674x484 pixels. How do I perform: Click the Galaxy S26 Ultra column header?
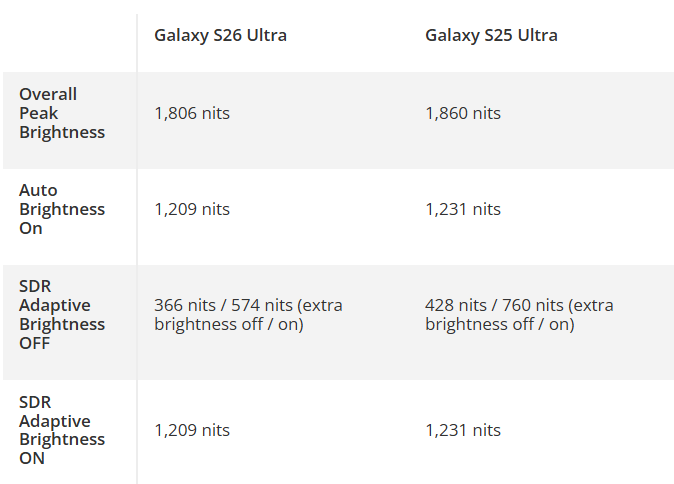[x=220, y=36]
